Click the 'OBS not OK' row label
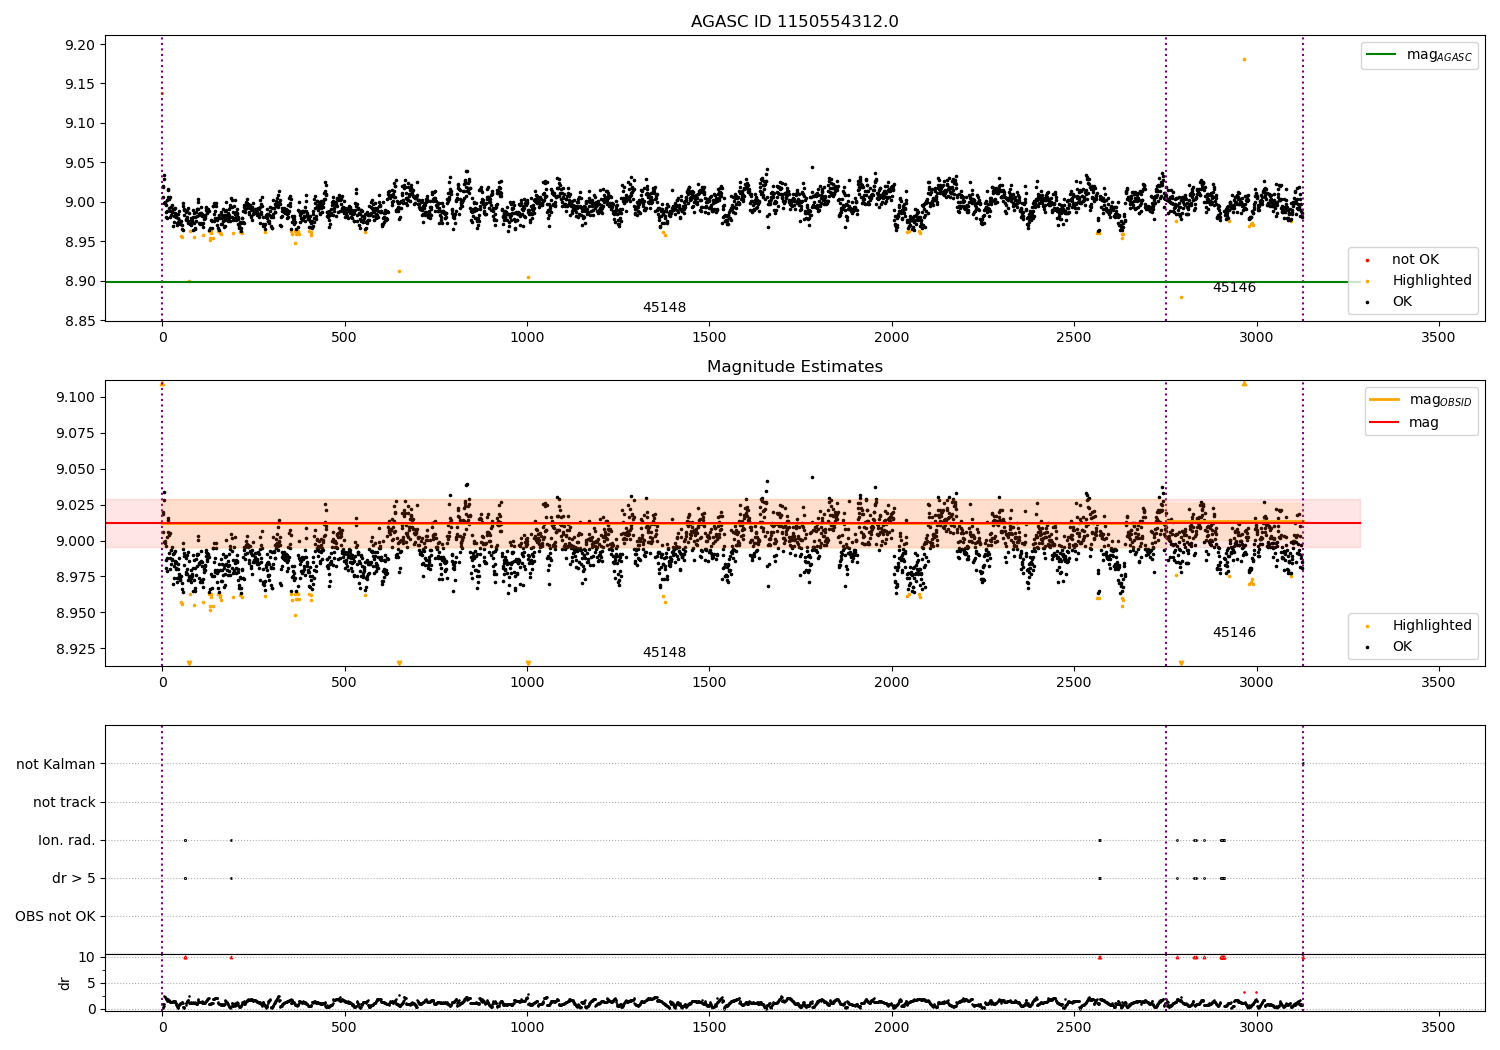Image resolution: width=1500 pixels, height=1050 pixels. (x=55, y=916)
